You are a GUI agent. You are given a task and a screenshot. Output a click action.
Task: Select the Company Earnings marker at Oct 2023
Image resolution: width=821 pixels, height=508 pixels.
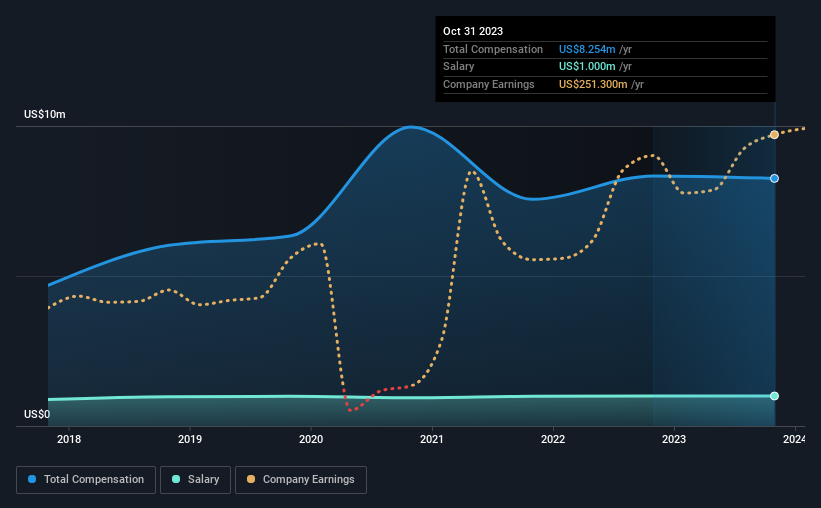tap(774, 135)
